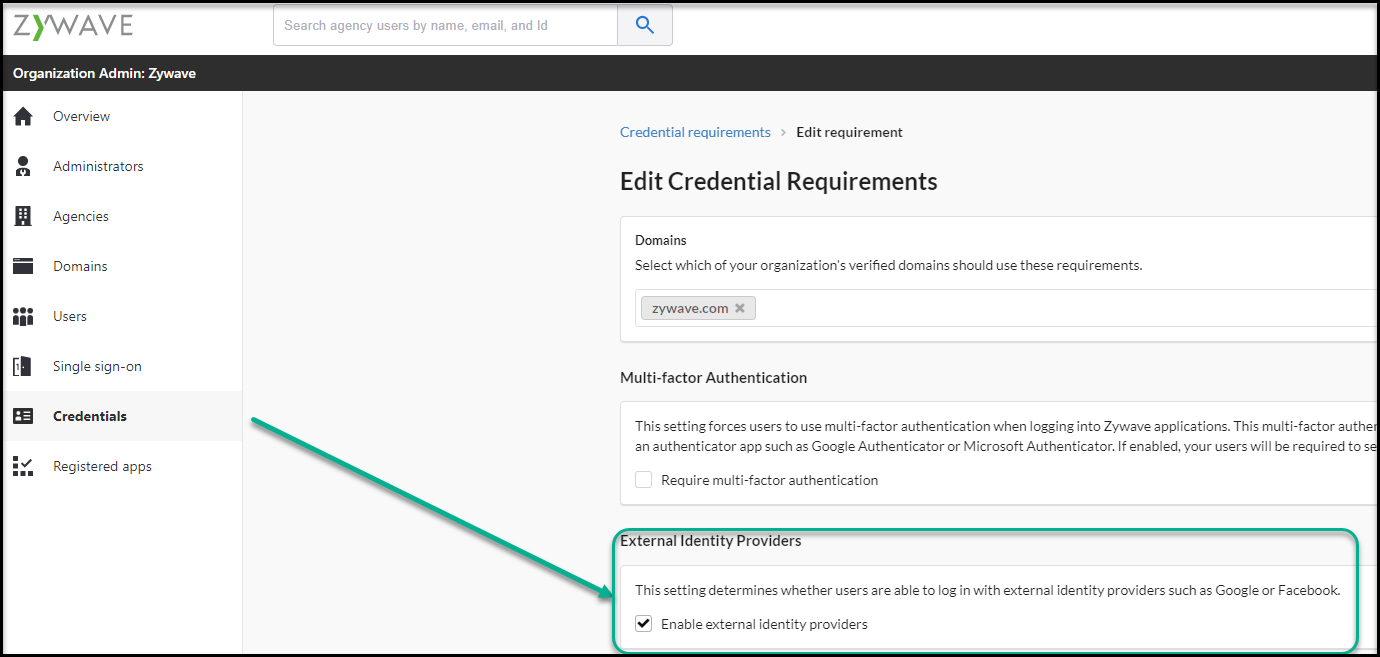Select the Domains icon in sidebar
1380x657 pixels.
coord(22,265)
